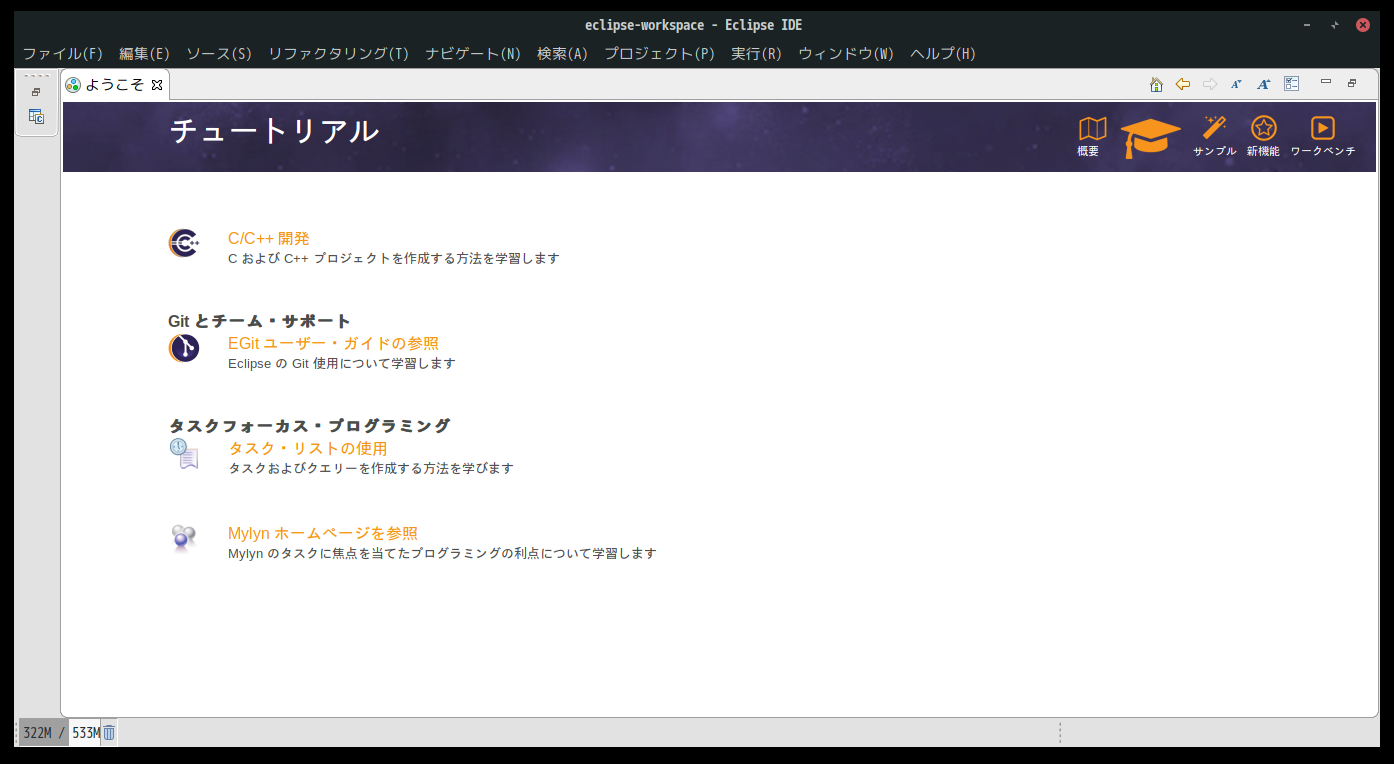Click the Home icon in Welcome toolbar
Image resolution: width=1394 pixels, height=764 pixels.
tap(1156, 85)
